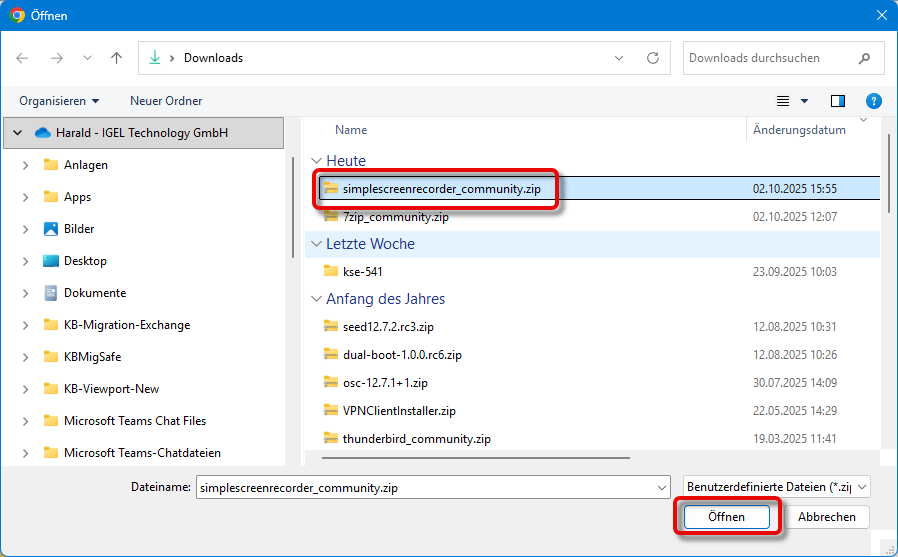This screenshot has width=898, height=557.
Task: Click the Back navigation arrow
Action: click(x=23, y=58)
